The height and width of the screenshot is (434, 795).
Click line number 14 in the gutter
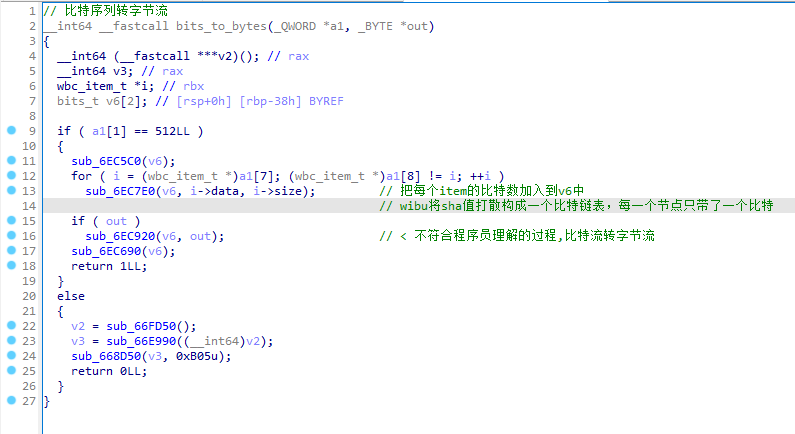[29, 206]
